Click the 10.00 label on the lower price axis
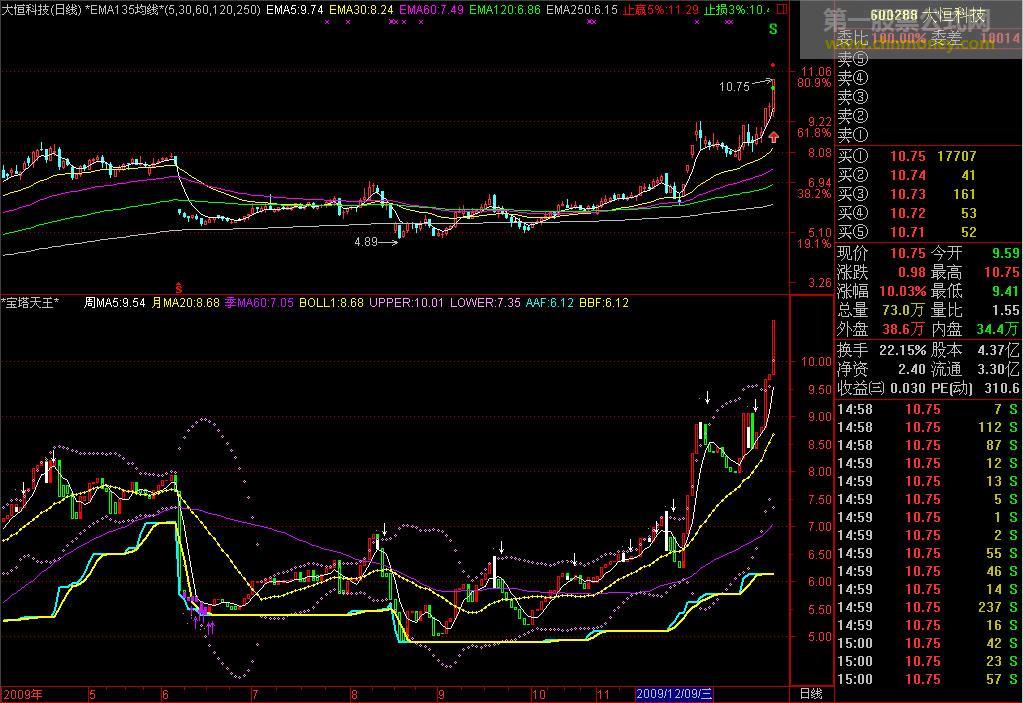1023x703 pixels. click(816, 361)
